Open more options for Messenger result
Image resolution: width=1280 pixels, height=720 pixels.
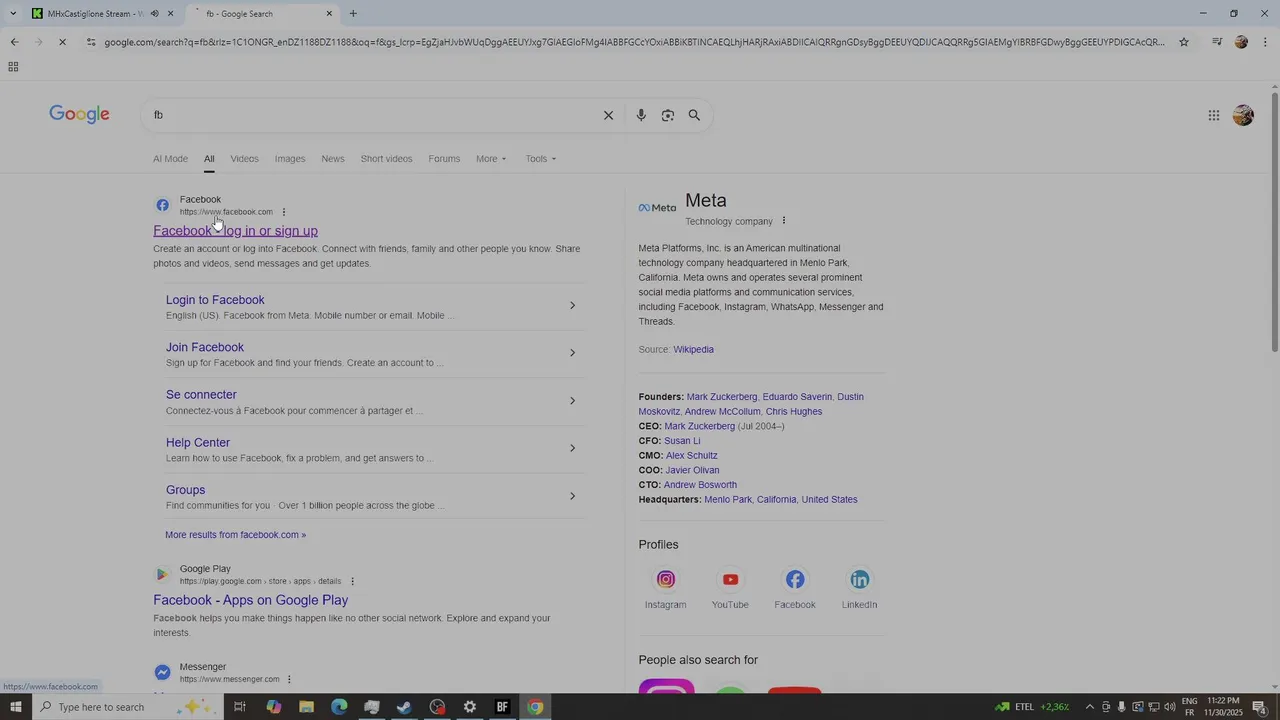(x=289, y=679)
